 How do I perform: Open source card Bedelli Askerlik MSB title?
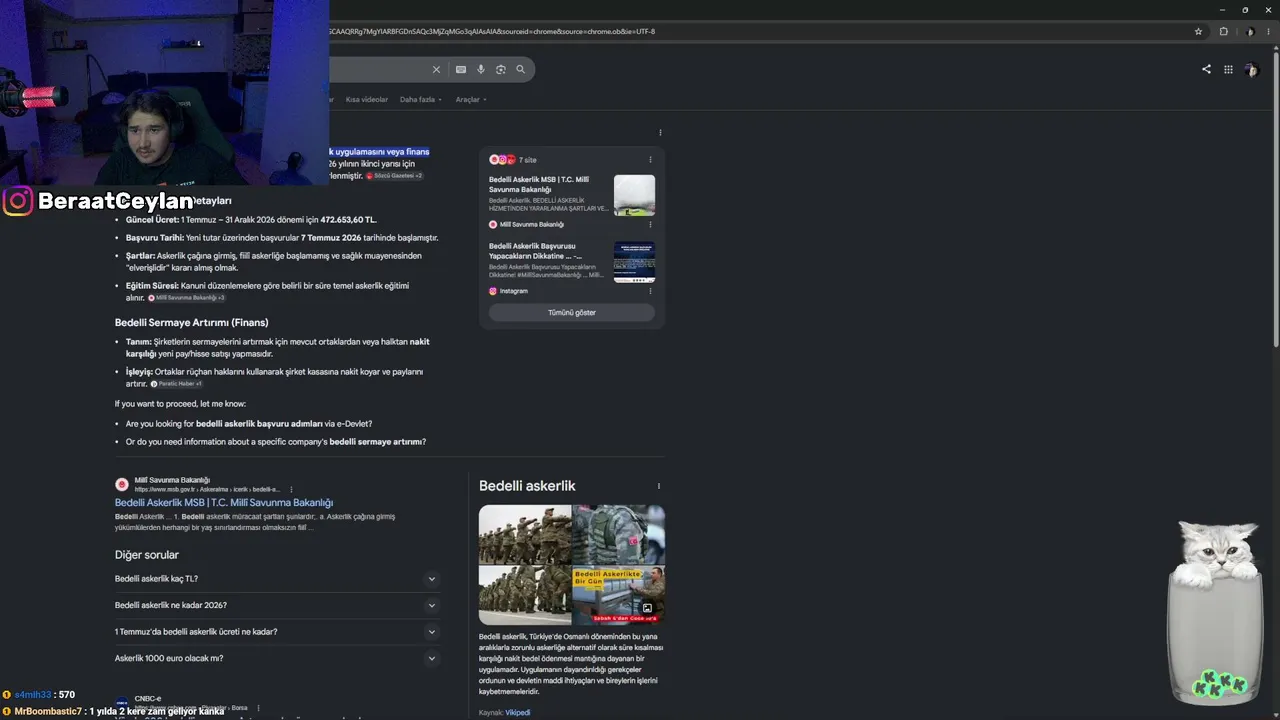(539, 184)
